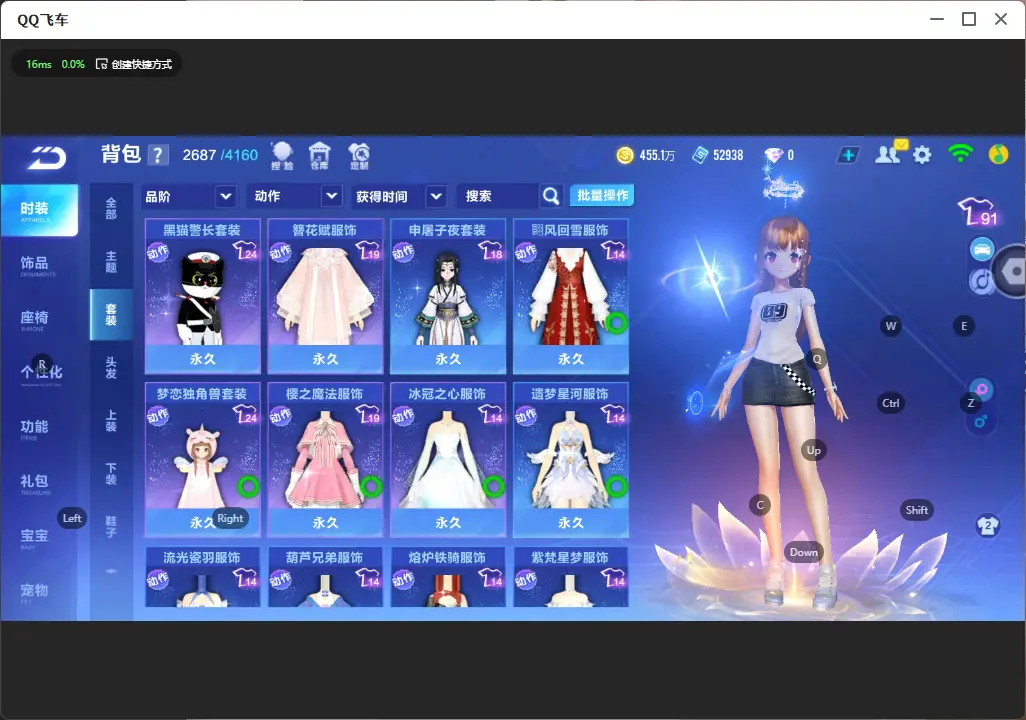Select the 头发 subcategory tab
Image resolution: width=1026 pixels, height=720 pixels.
click(x=111, y=368)
